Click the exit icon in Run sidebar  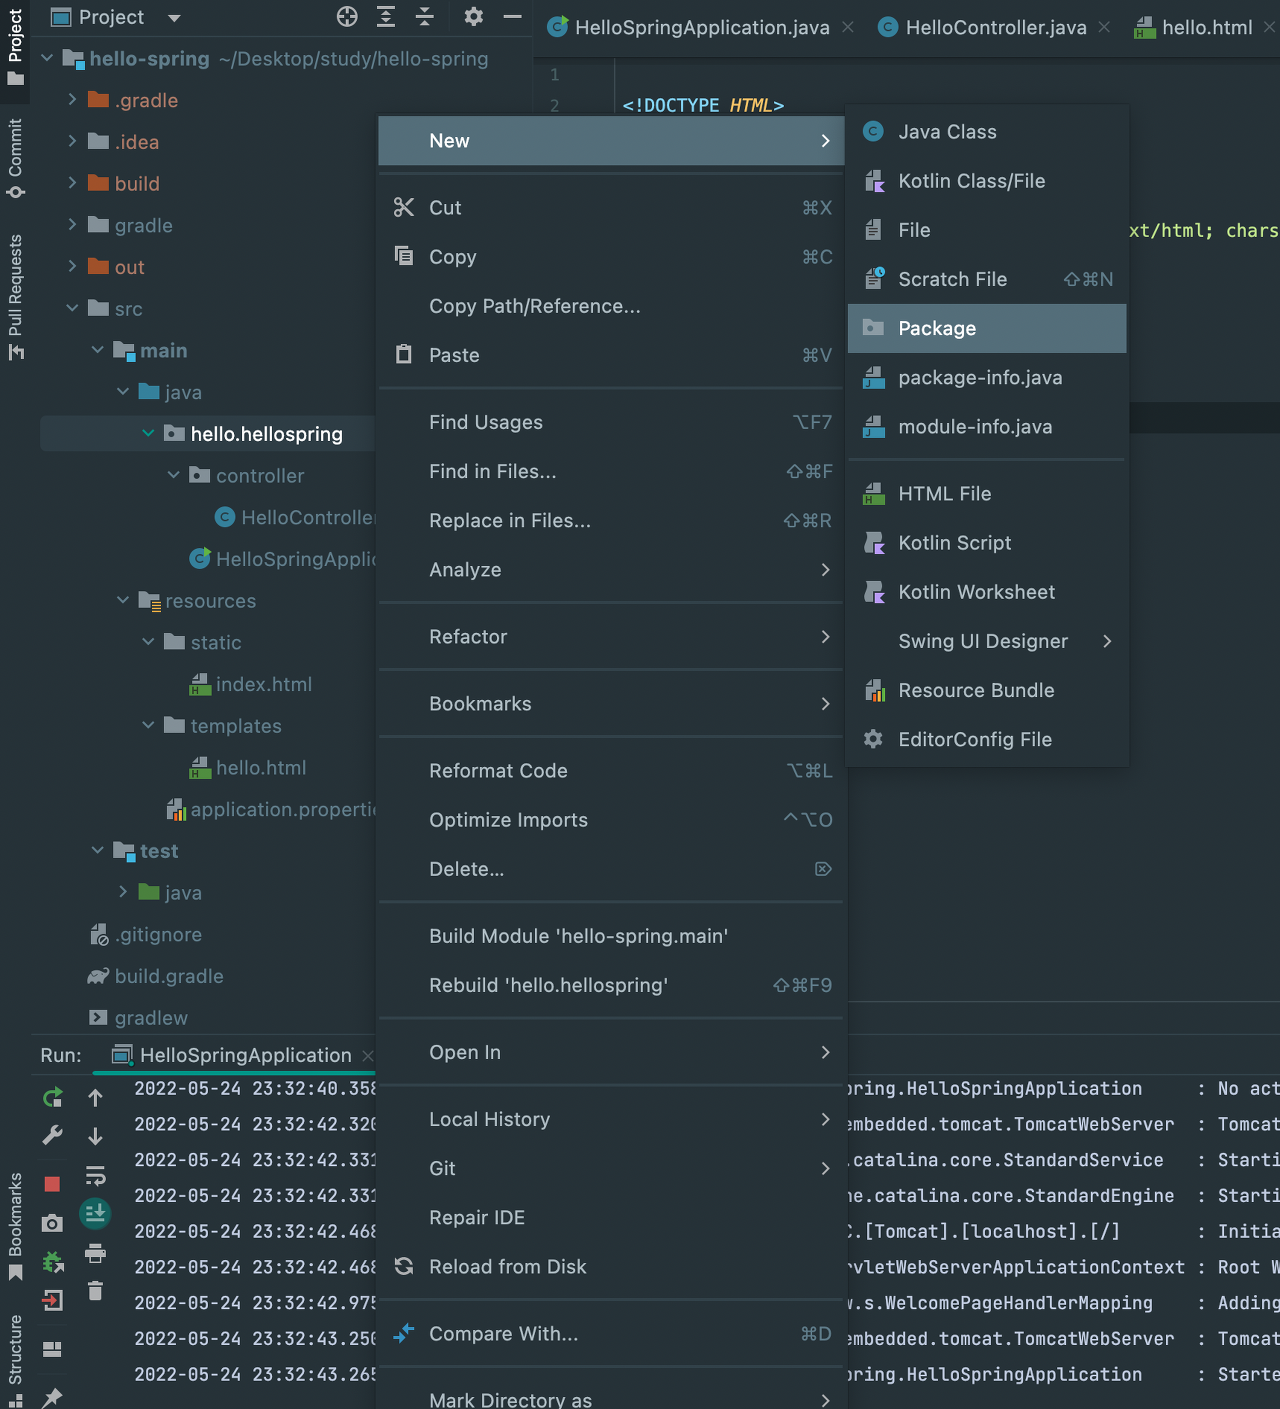click(53, 1300)
